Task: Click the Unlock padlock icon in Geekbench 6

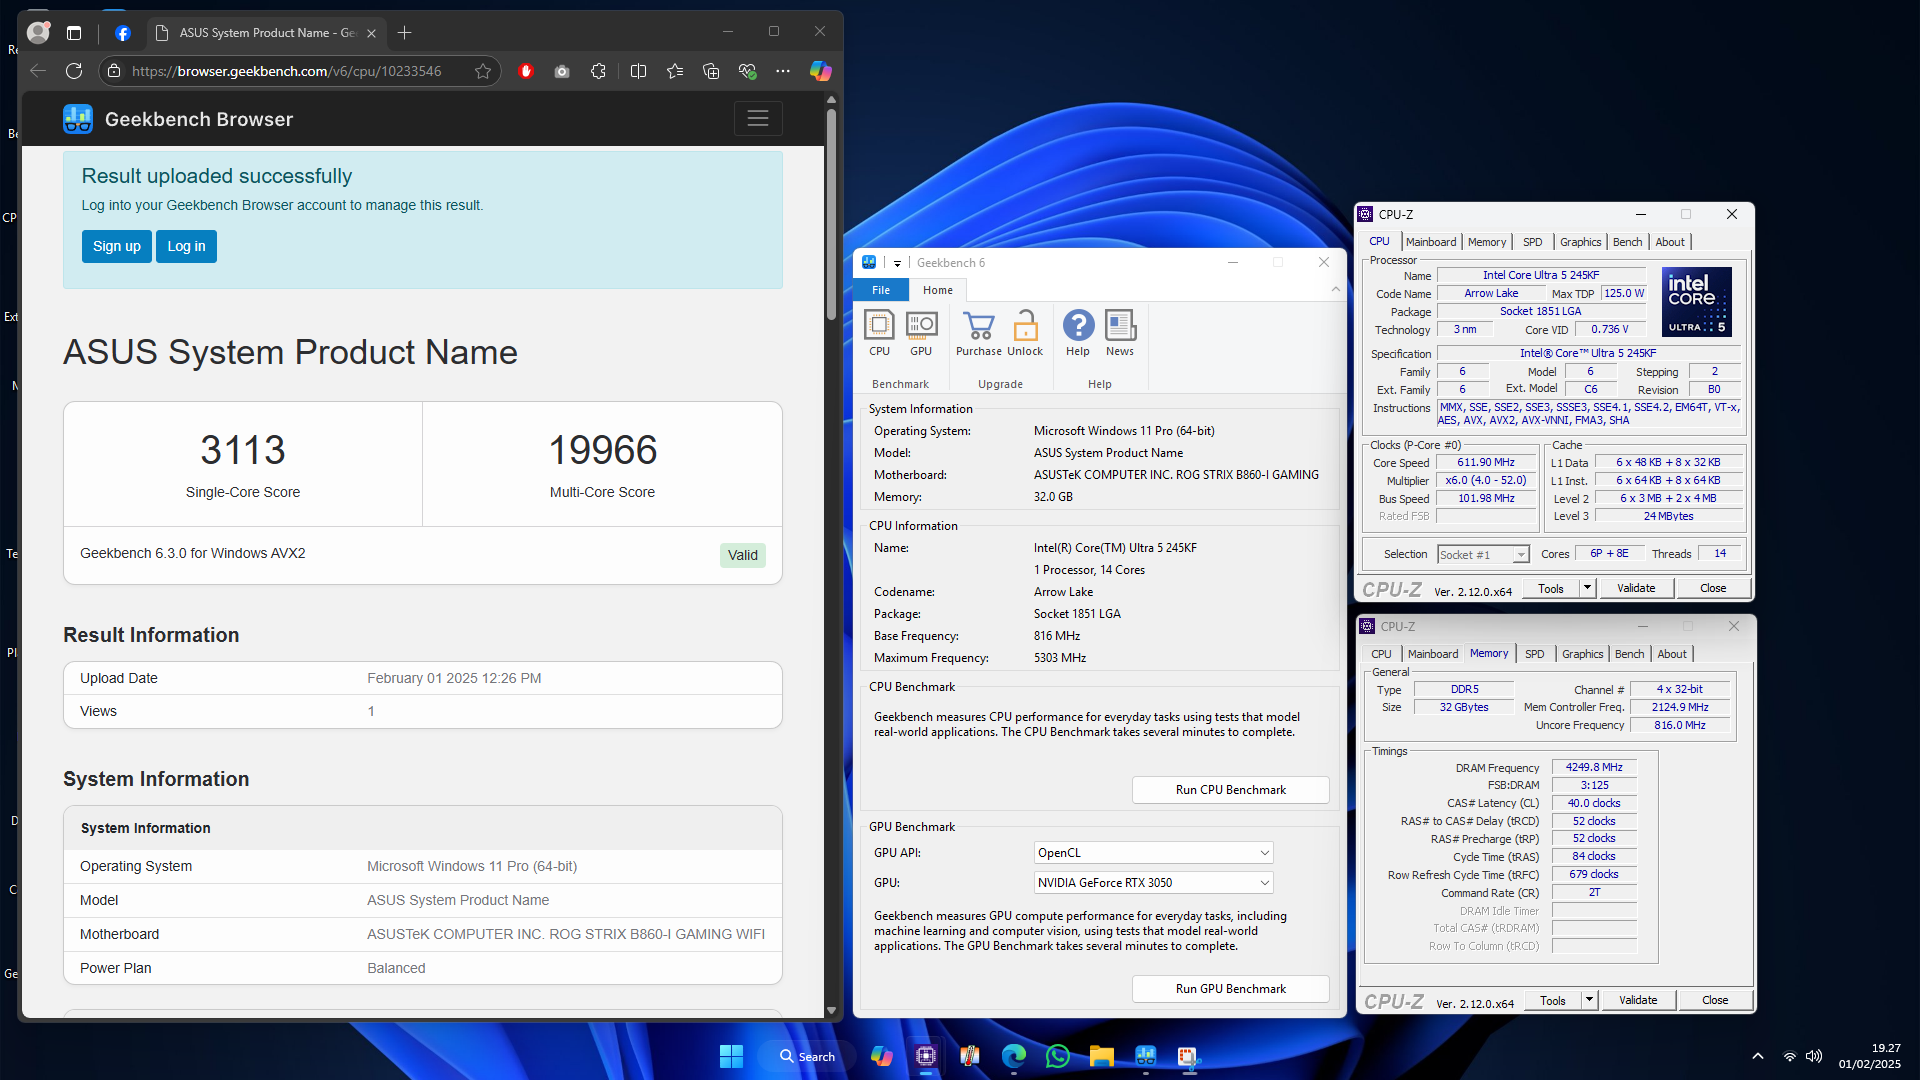Action: pyautogui.click(x=1025, y=333)
